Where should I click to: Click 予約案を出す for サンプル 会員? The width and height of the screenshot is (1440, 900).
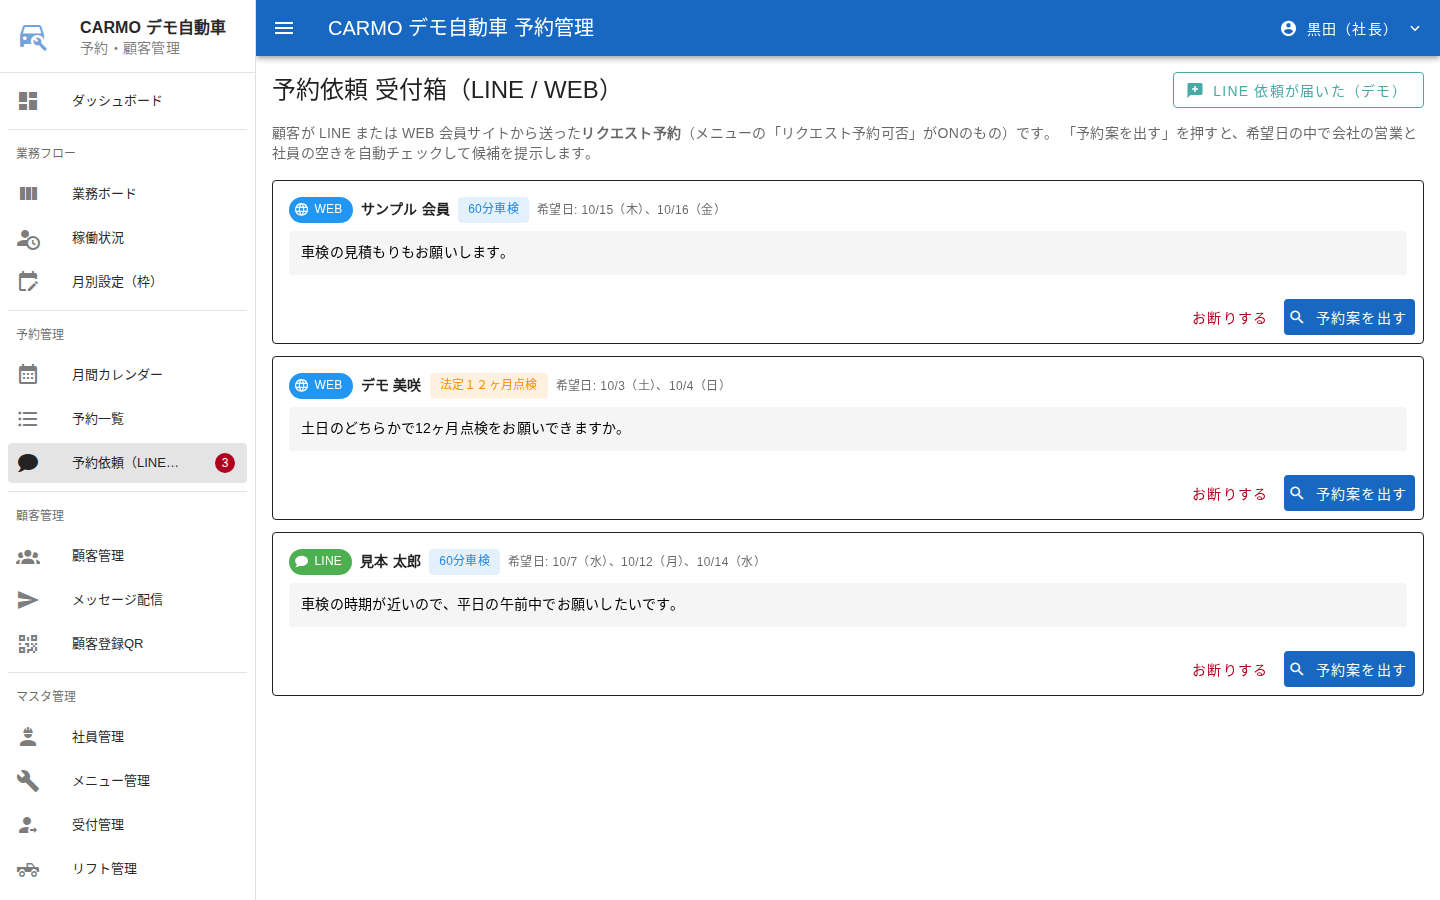(x=1349, y=317)
